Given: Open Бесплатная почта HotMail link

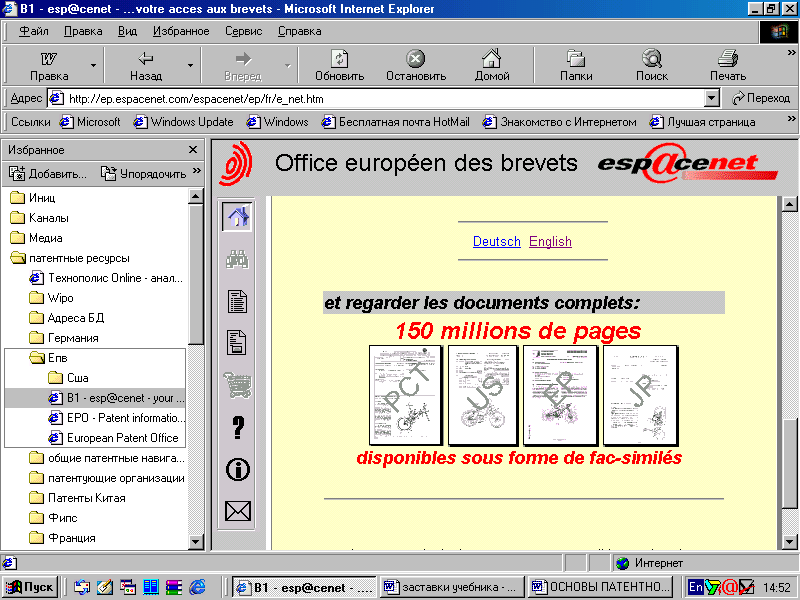Looking at the screenshot, I should point(395,122).
